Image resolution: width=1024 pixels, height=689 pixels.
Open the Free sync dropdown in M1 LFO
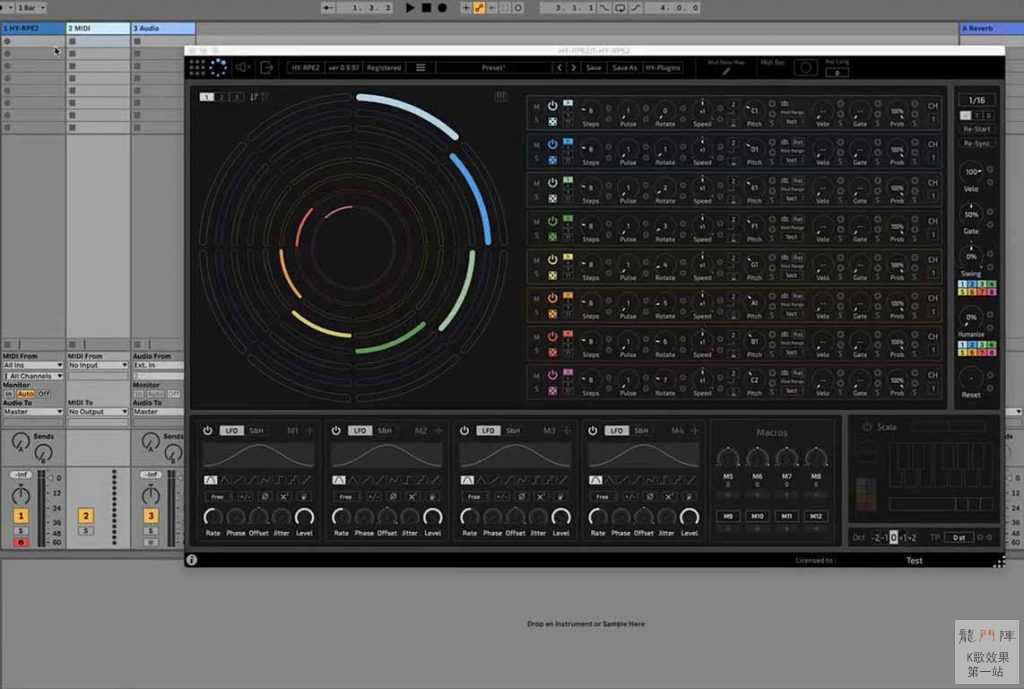(x=217, y=497)
